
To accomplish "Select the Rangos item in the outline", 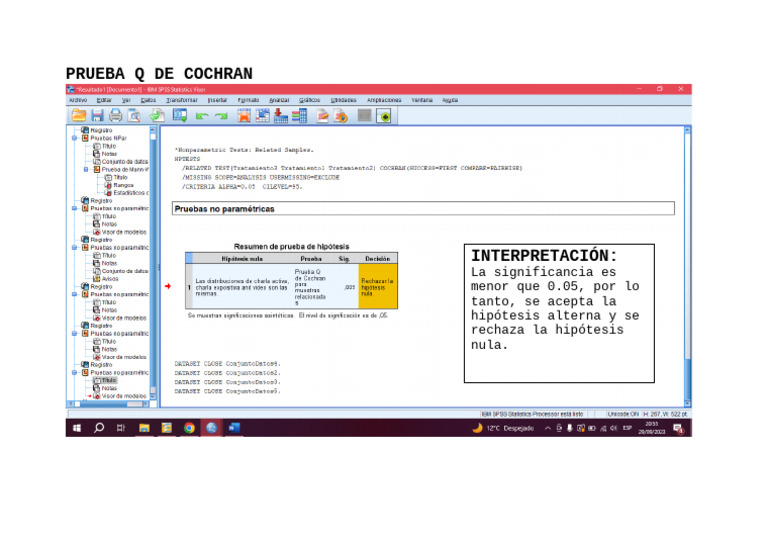I will point(123,185).
